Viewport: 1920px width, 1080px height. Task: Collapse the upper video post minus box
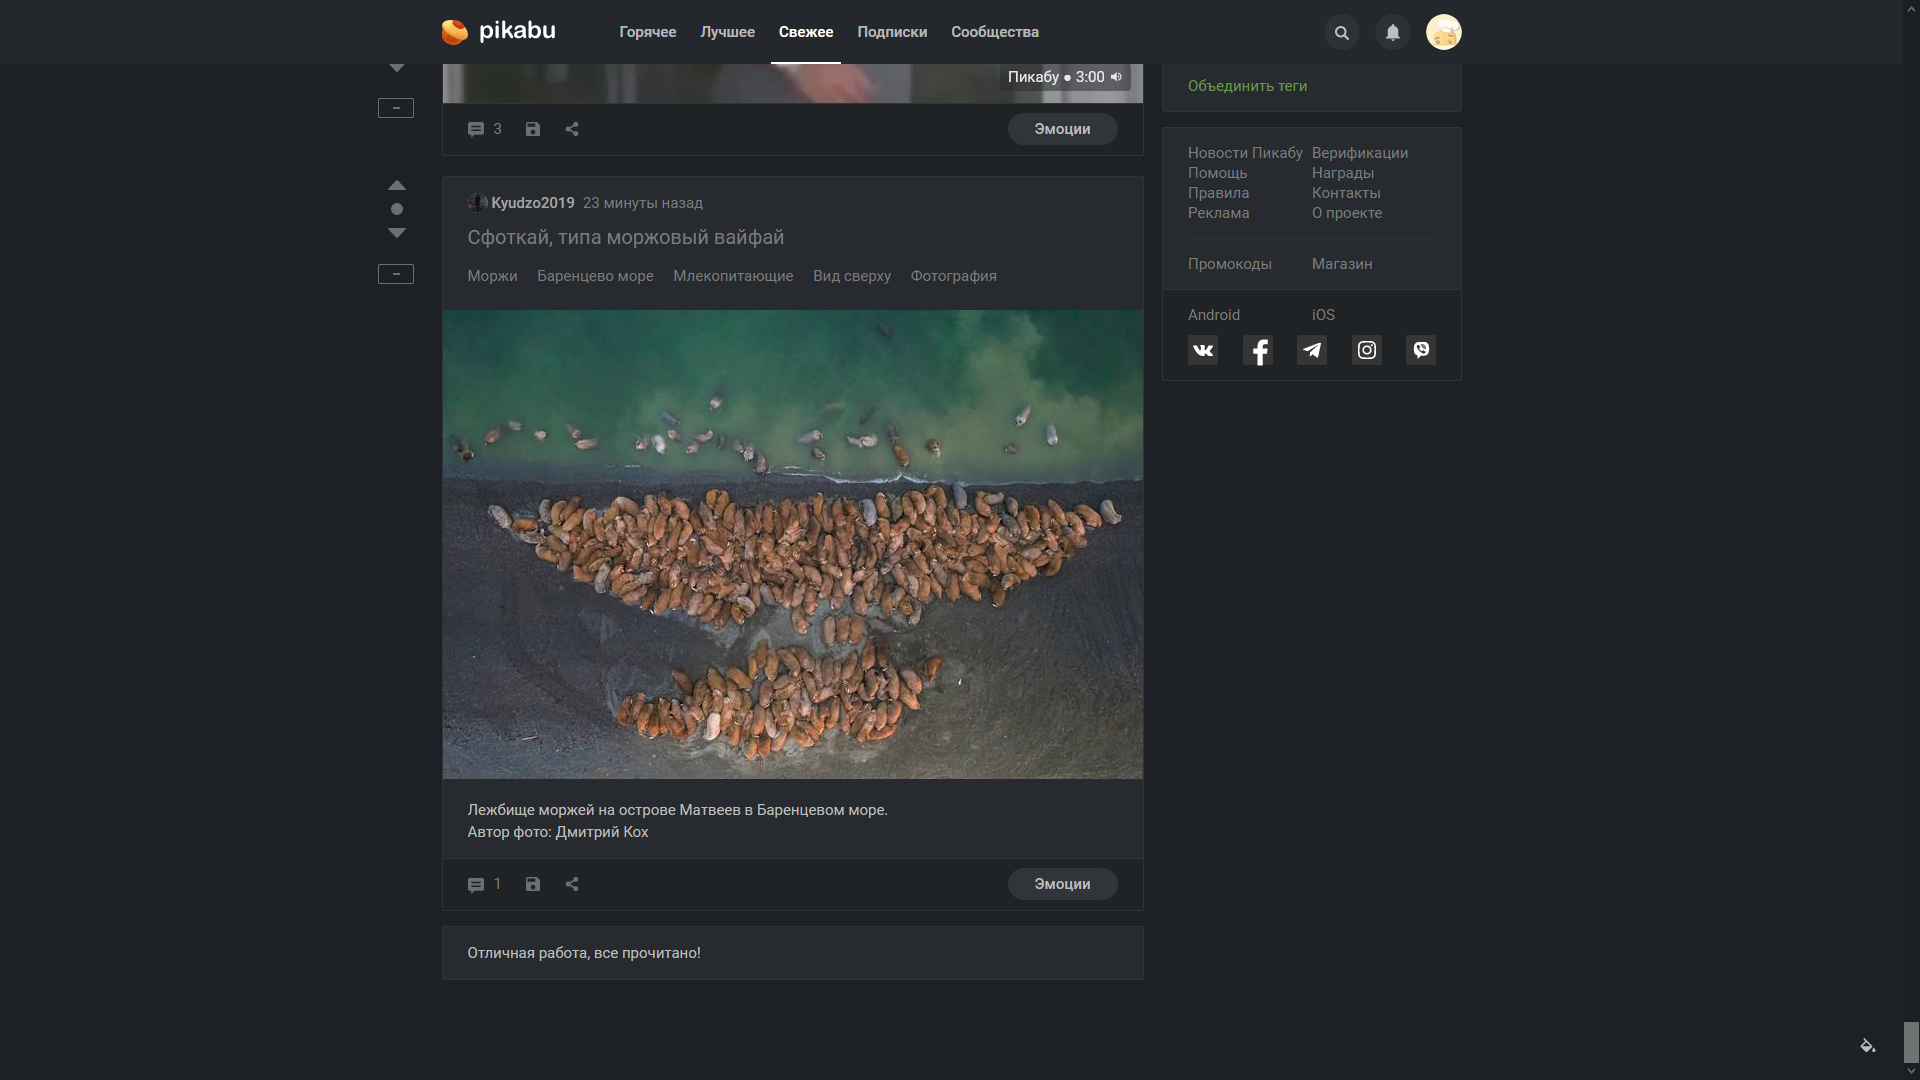tap(396, 108)
